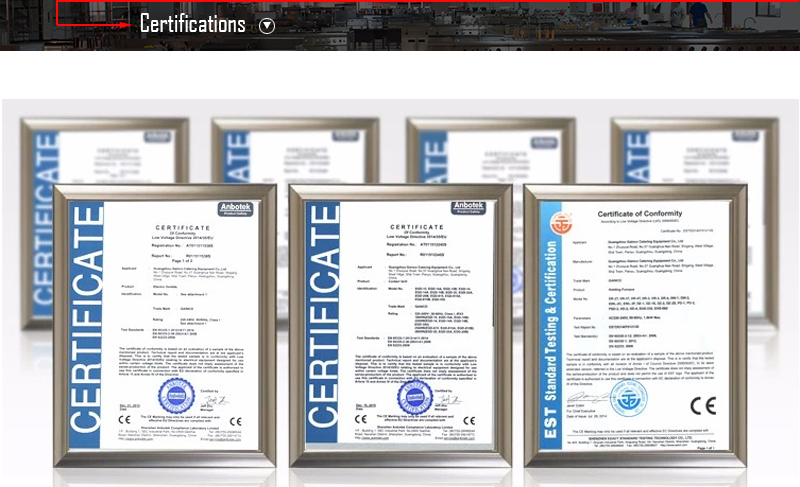800x487 pixels.
Task: Click 'CERTIFICATE' heading on middle front certificate
Action: (x=417, y=227)
